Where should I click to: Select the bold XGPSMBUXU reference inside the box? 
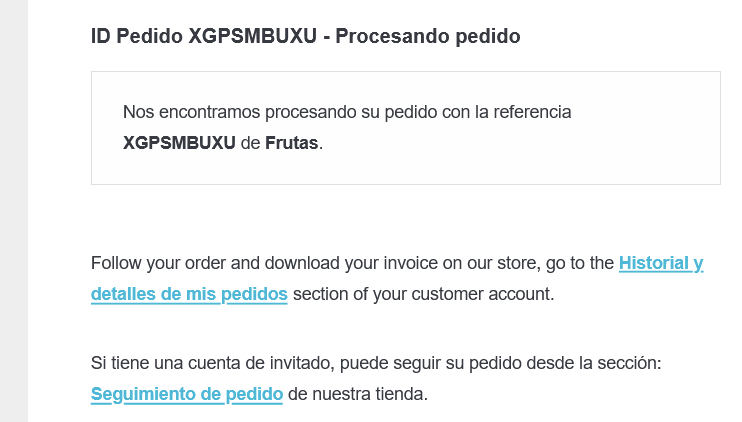point(179,143)
